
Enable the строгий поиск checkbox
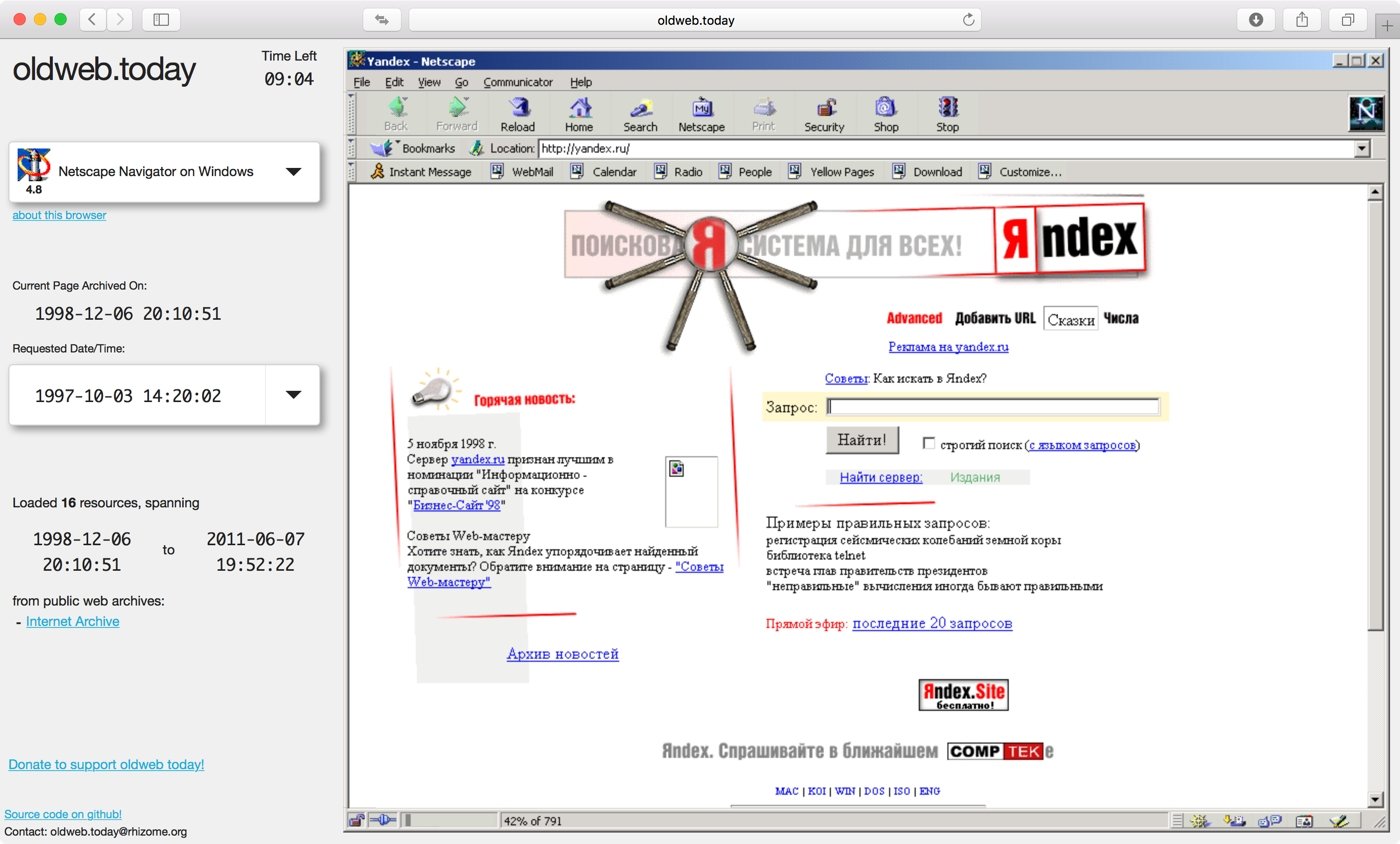[929, 443]
